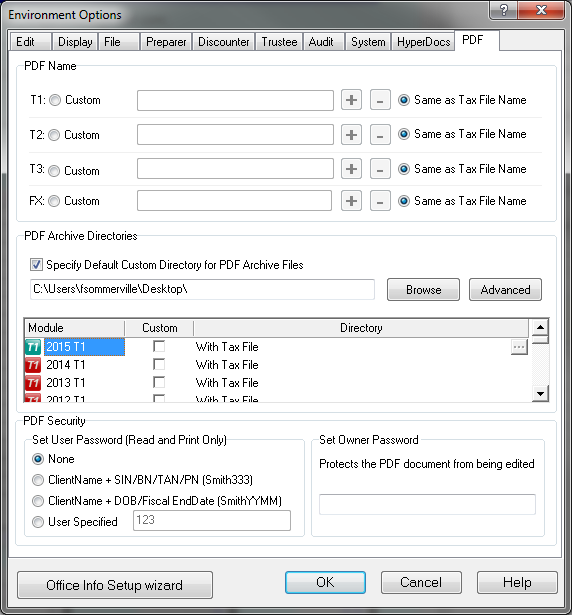Check Custom box for 2014 T1
This screenshot has height=615, width=572.
(x=159, y=364)
